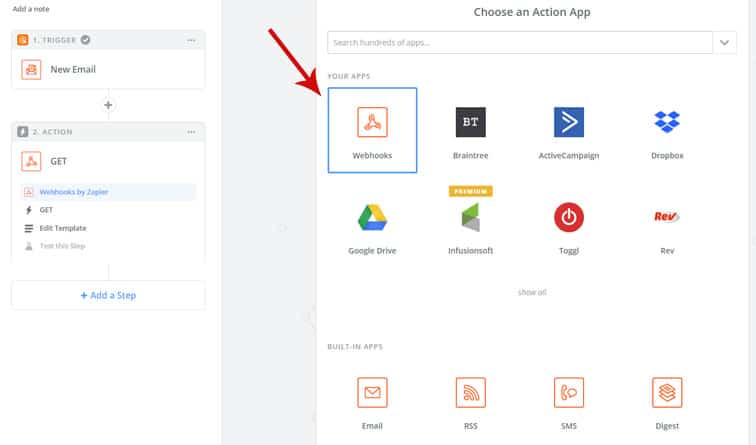Pick the Toggl app icon
This screenshot has width=756, height=445.
[568, 217]
